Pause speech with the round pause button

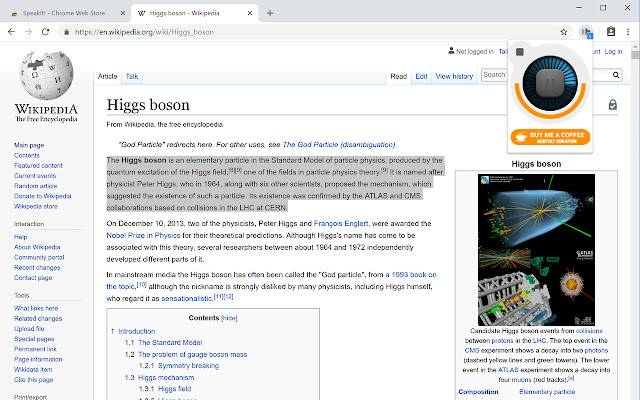[x=550, y=83]
